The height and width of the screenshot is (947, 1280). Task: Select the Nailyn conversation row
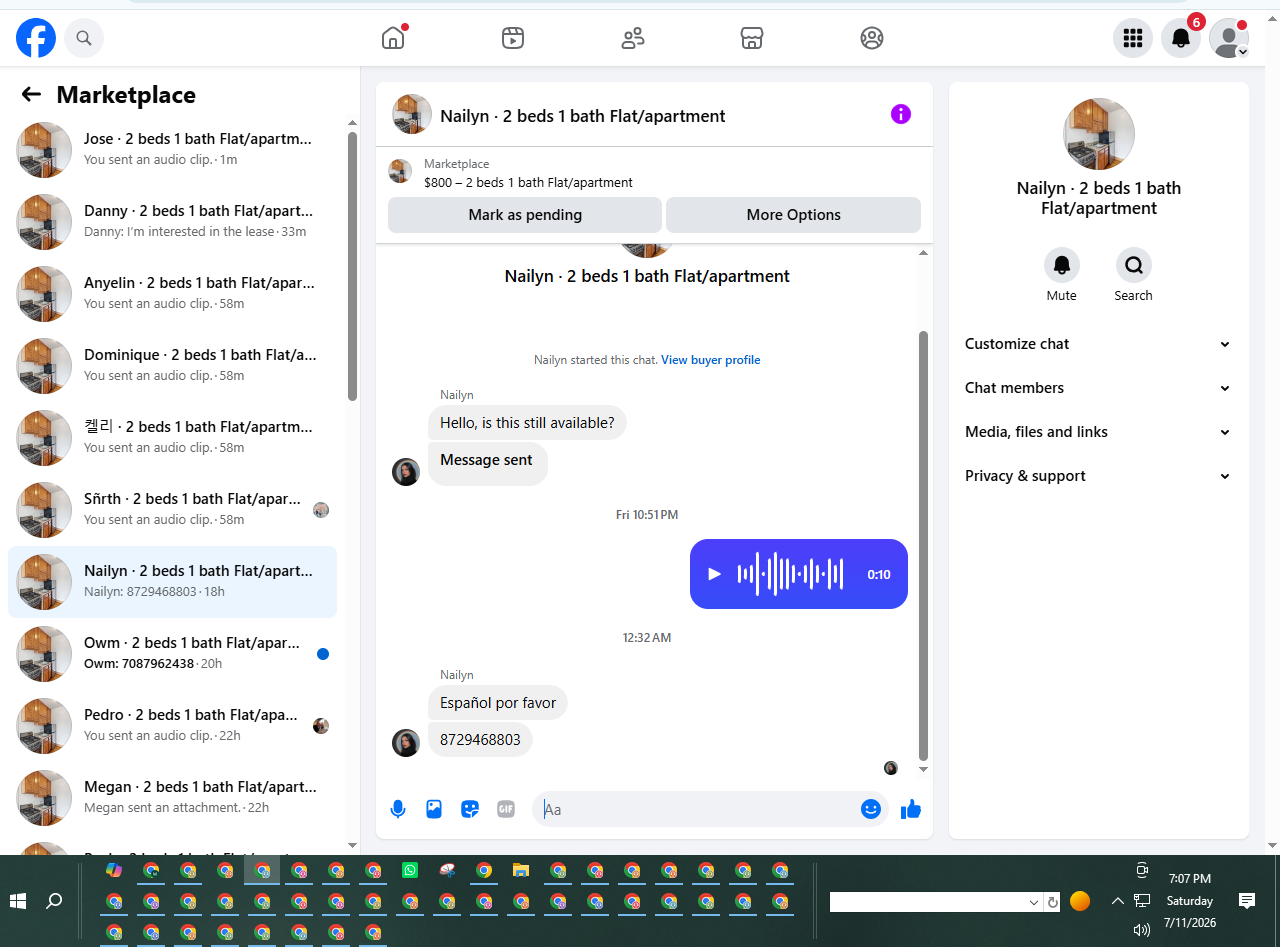tap(172, 582)
